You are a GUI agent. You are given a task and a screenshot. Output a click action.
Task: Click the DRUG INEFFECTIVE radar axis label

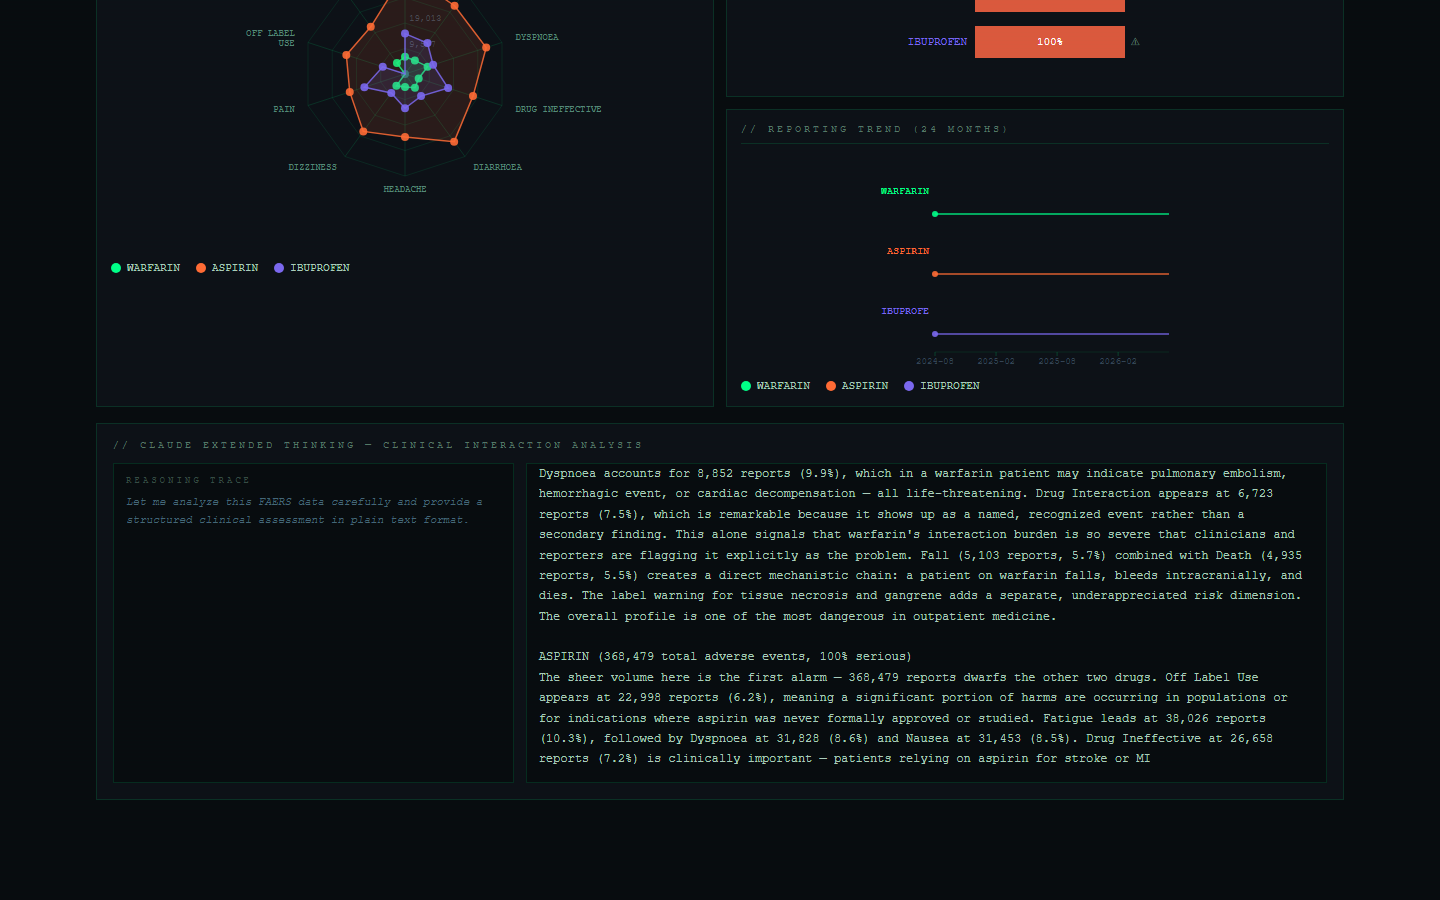click(x=558, y=109)
